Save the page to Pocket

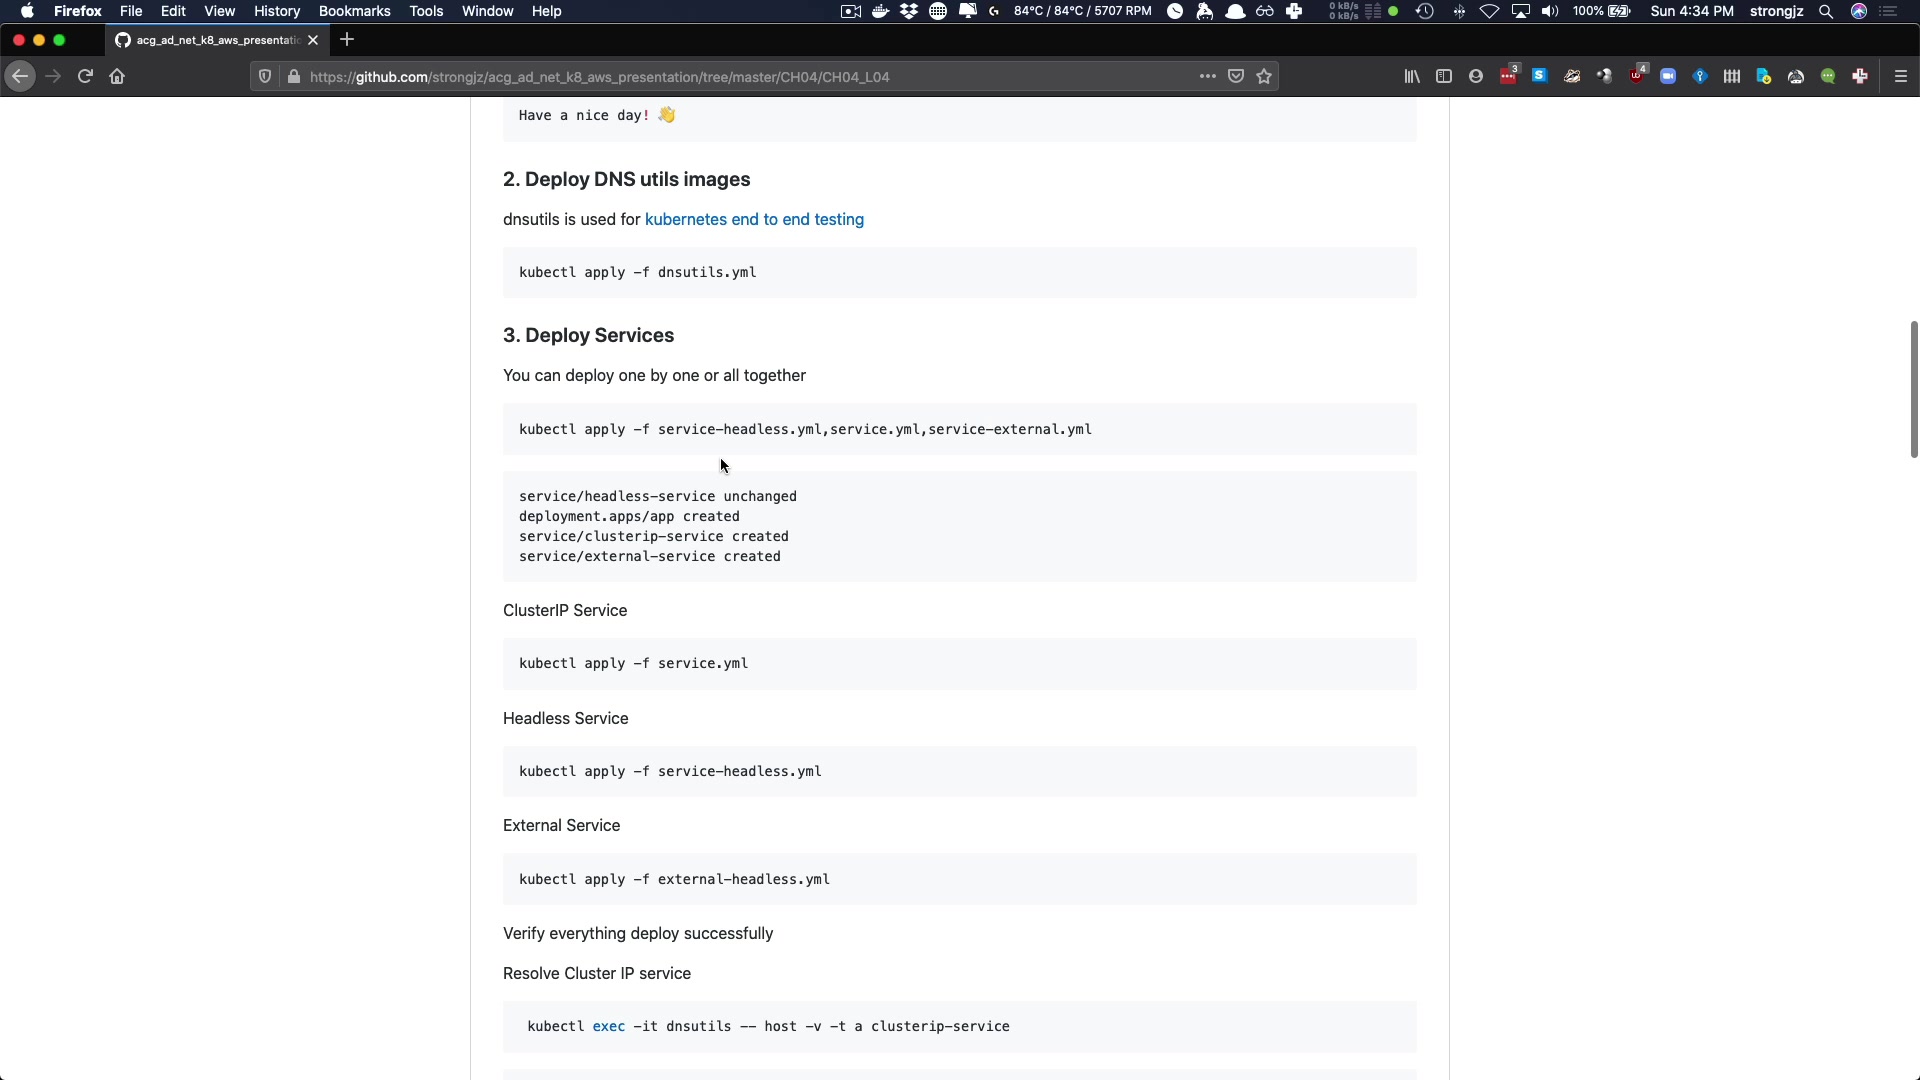(x=1236, y=77)
